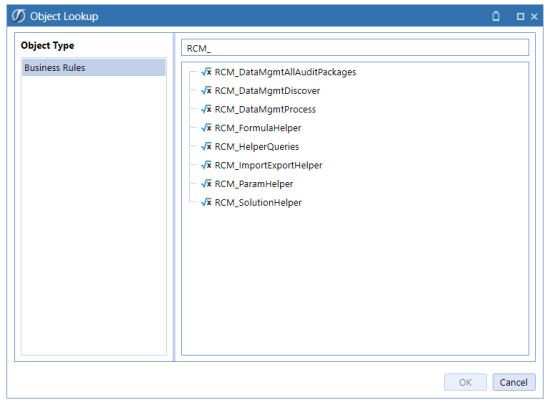Select RCM_DataMgmtAllAuditPackages in the list
The image size is (550, 405).
point(285,72)
